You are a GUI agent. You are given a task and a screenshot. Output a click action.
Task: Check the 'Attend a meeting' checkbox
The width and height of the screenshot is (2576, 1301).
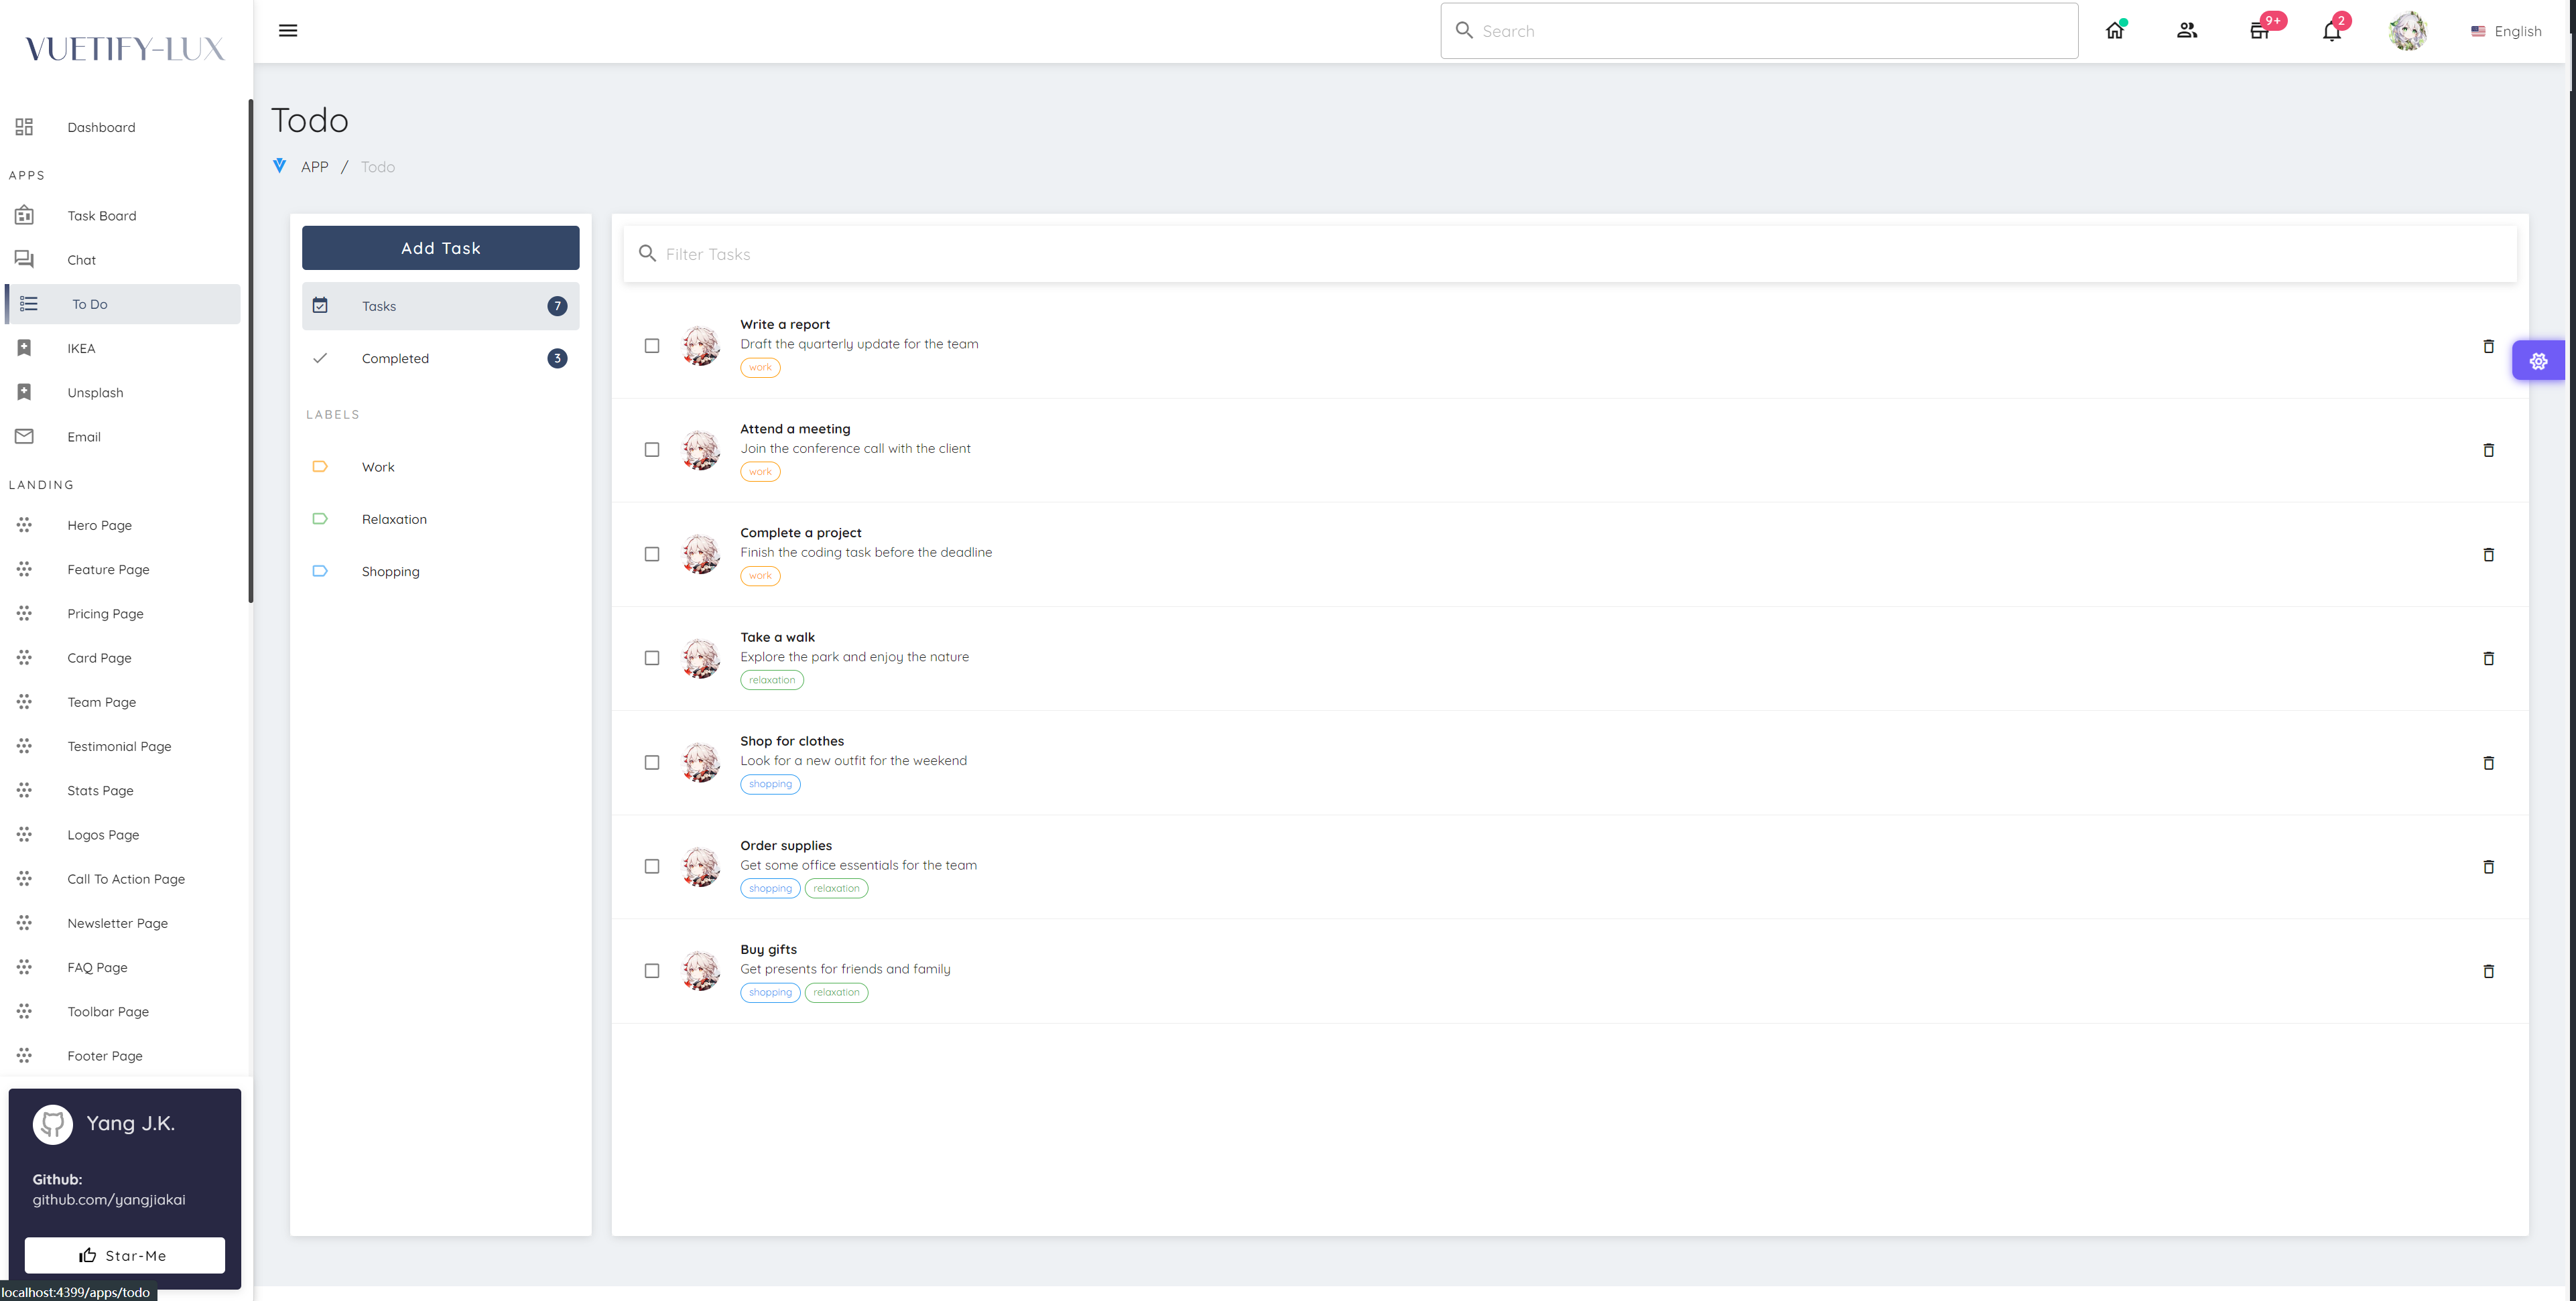(x=652, y=450)
